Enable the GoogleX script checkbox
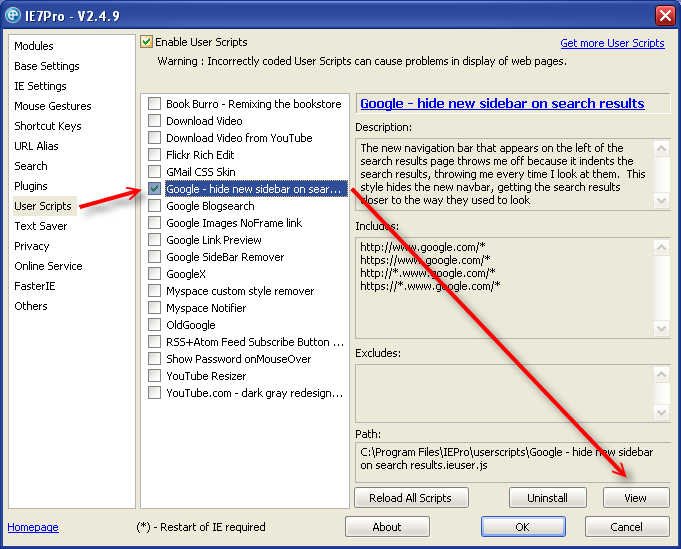681x549 pixels. coord(154,274)
